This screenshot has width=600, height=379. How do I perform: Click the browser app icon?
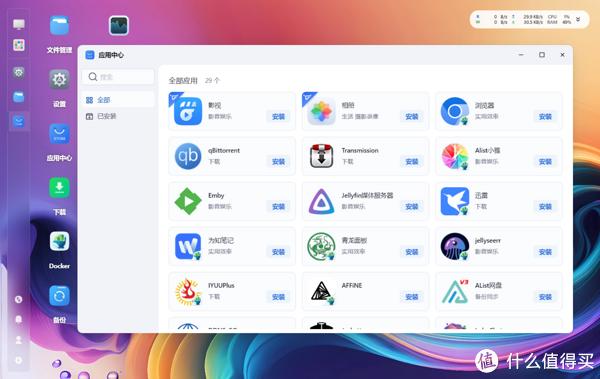tap(455, 111)
